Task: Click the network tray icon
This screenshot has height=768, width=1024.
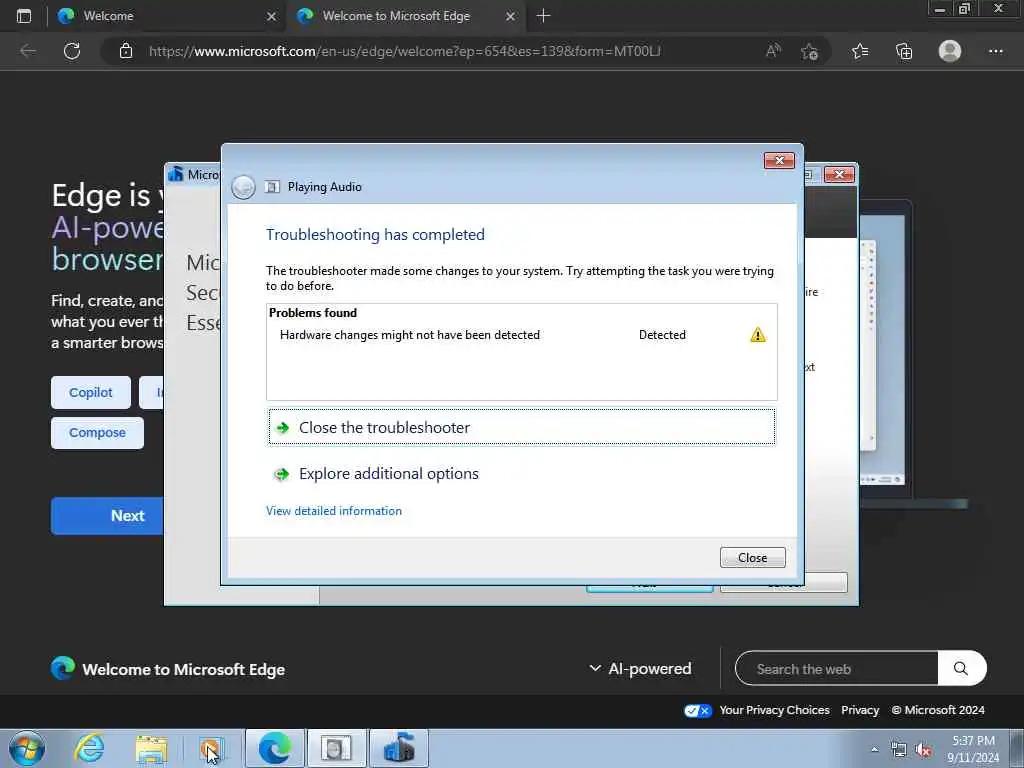Action: click(x=899, y=750)
